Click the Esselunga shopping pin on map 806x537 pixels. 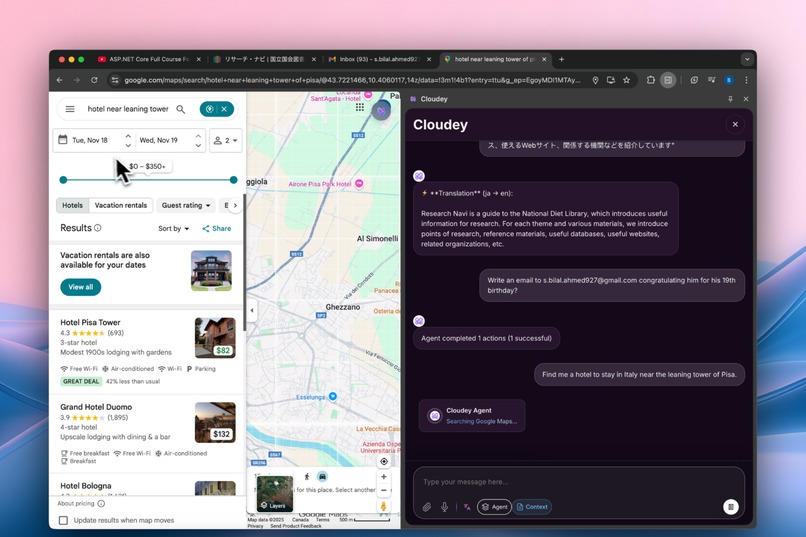333,396
